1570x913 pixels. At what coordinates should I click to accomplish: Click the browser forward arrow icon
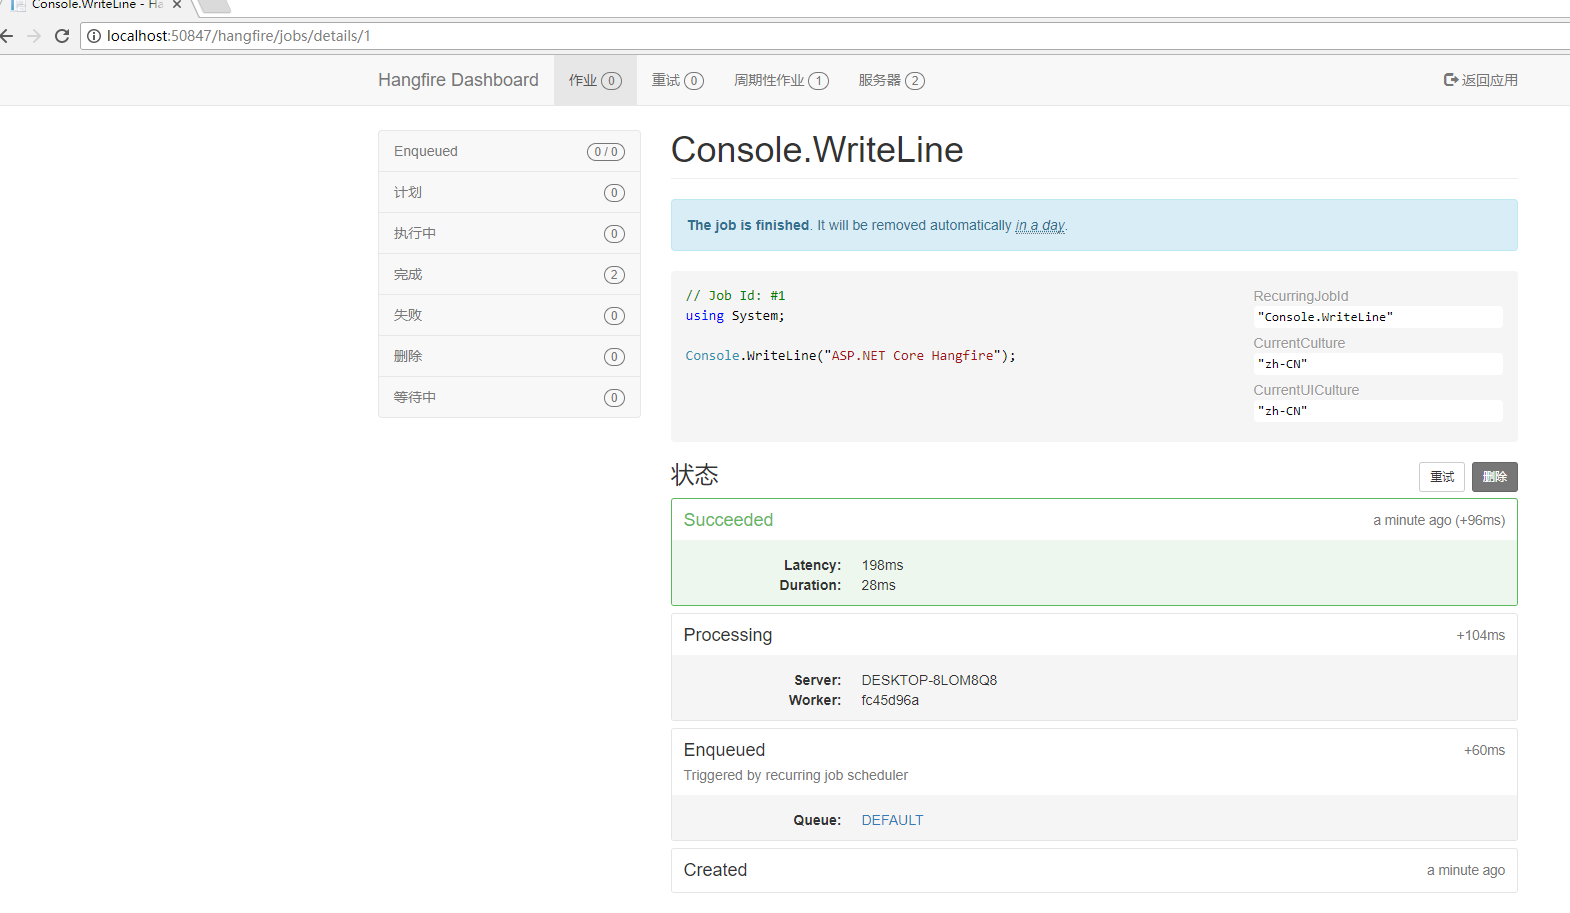coord(35,36)
